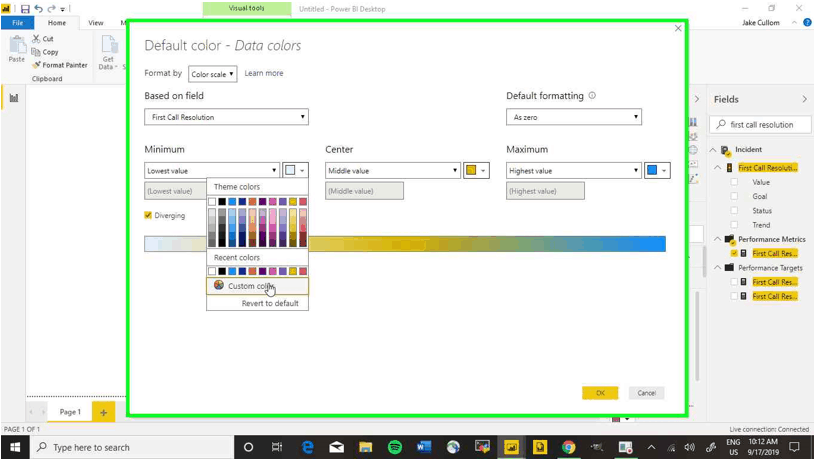Click the Cancel button
Screen dimensions: 816x459
(646, 393)
